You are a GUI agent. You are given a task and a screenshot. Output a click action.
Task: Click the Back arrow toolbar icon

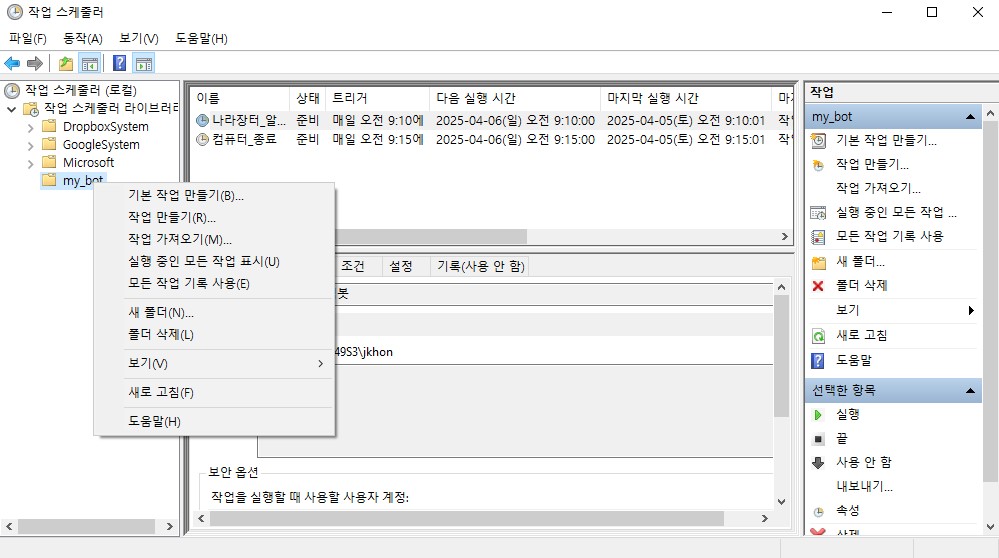pos(12,63)
